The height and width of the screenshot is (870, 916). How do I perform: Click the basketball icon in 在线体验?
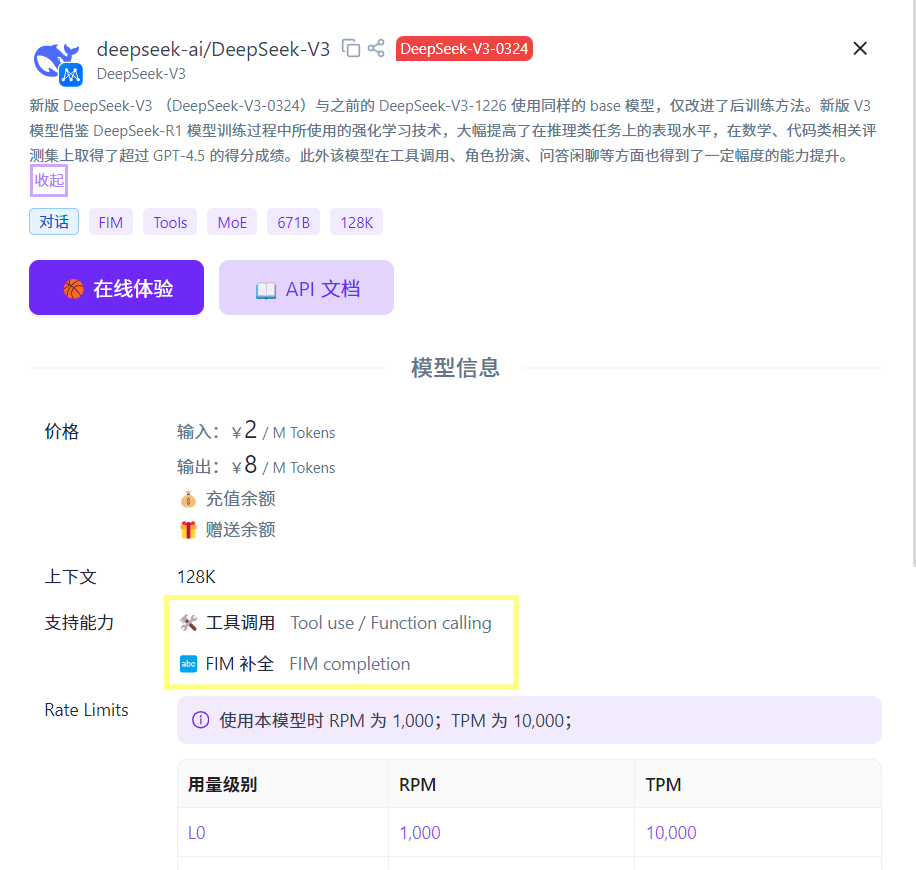pyautogui.click(x=74, y=289)
